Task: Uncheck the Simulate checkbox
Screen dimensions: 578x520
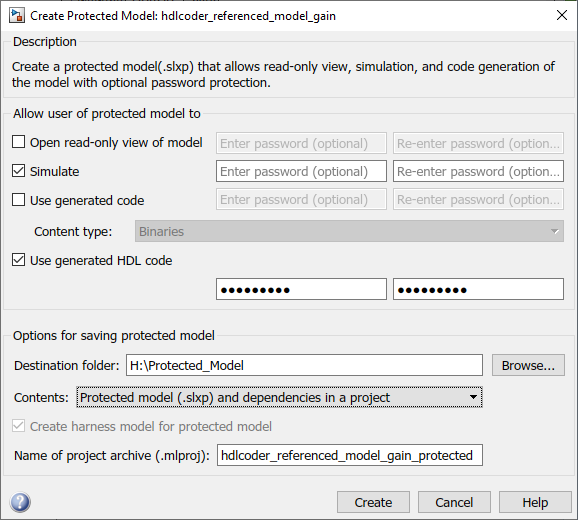Action: [18, 171]
